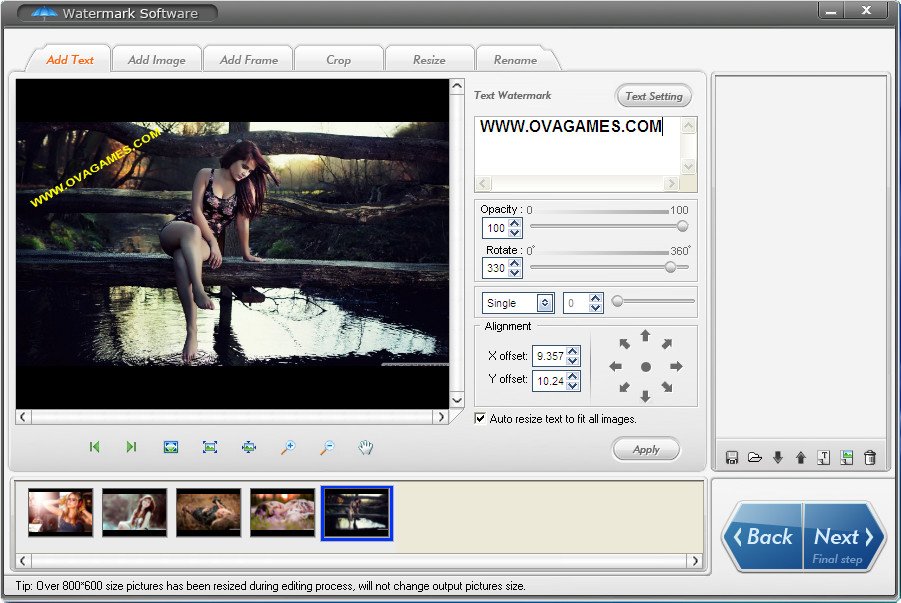Click the preview's horizontal scrollbar left arrow
The height and width of the screenshot is (603, 901).
tap(23, 417)
